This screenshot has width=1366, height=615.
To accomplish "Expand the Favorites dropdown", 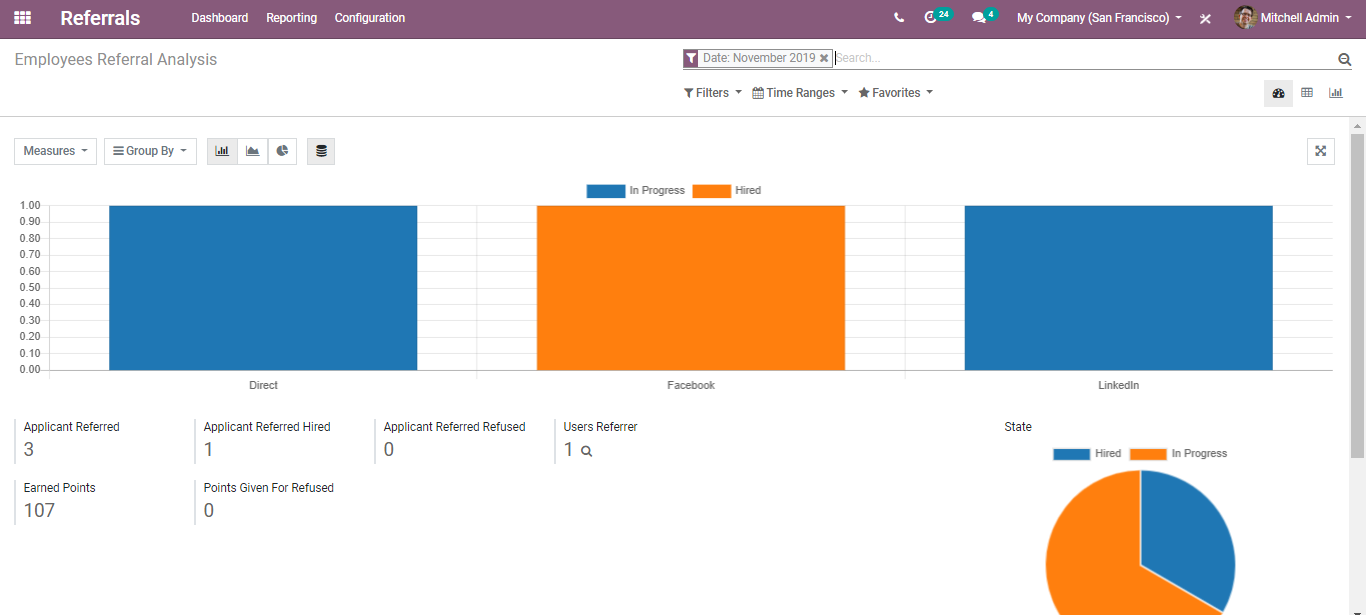I will click(x=896, y=93).
